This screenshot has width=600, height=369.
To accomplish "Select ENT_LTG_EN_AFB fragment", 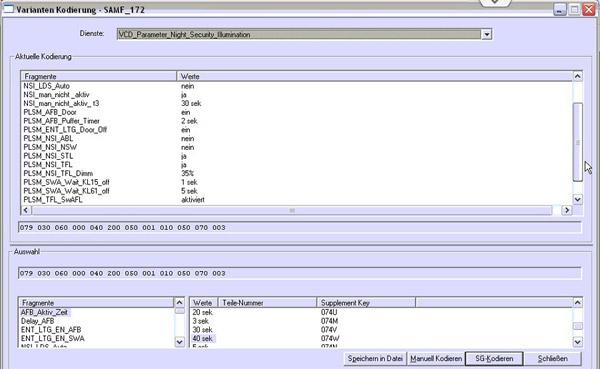I will 51,330.
